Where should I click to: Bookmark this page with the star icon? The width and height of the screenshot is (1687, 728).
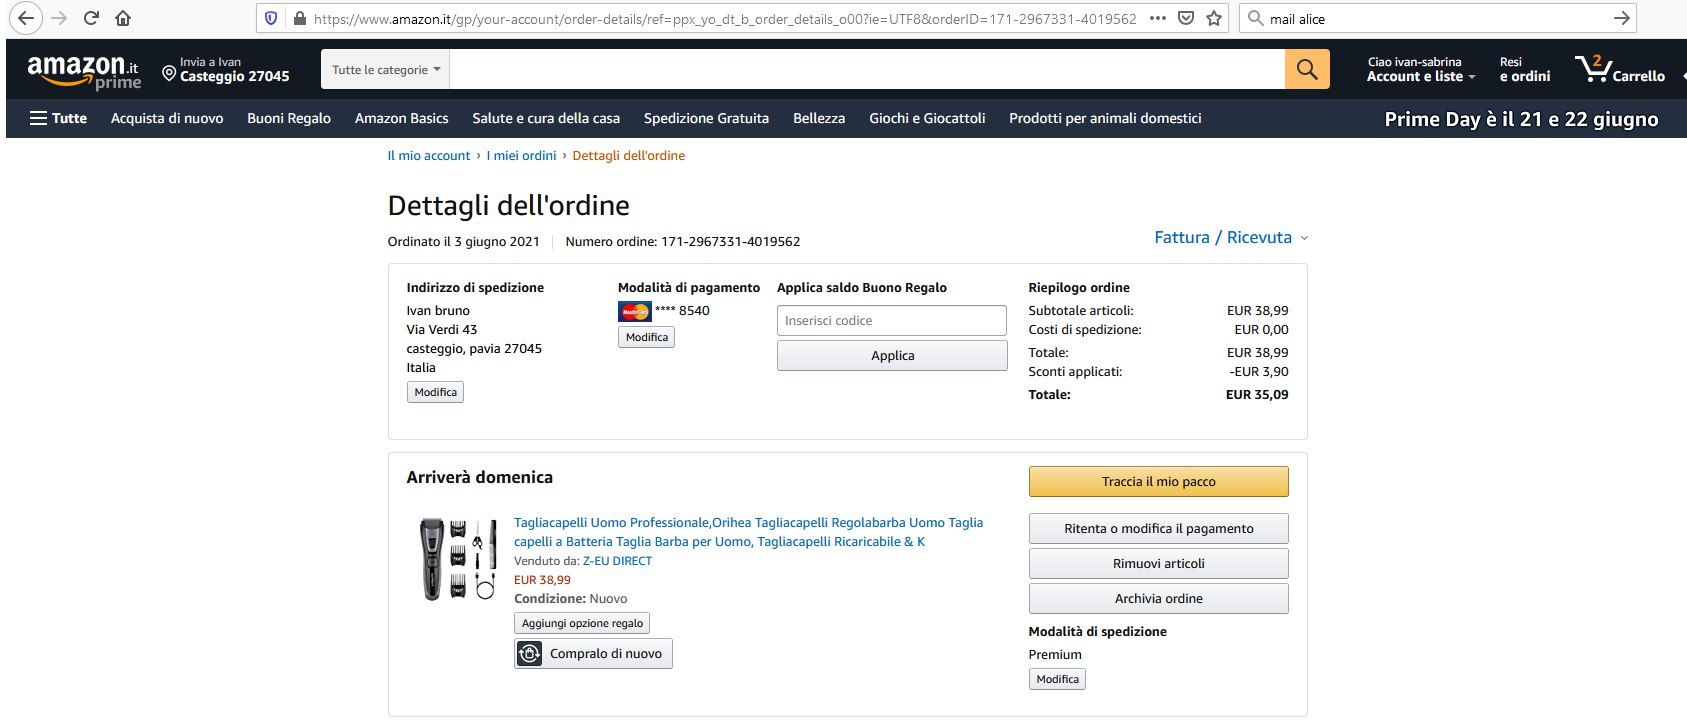pyautogui.click(x=1214, y=18)
